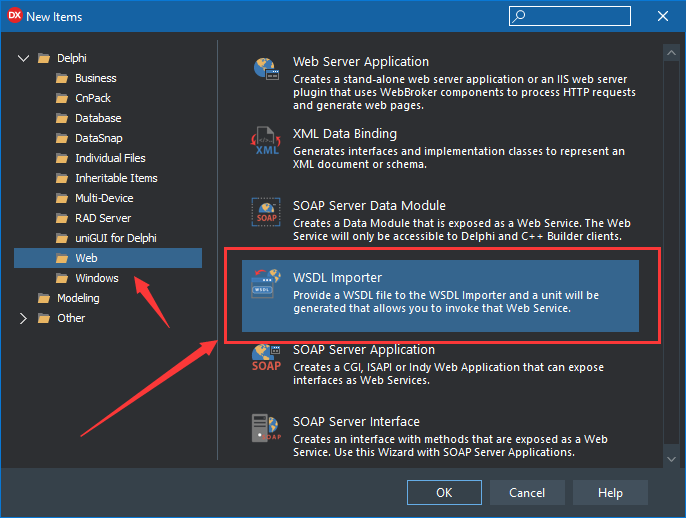Click the Web folder icon
The image size is (686, 518).
pos(62,258)
